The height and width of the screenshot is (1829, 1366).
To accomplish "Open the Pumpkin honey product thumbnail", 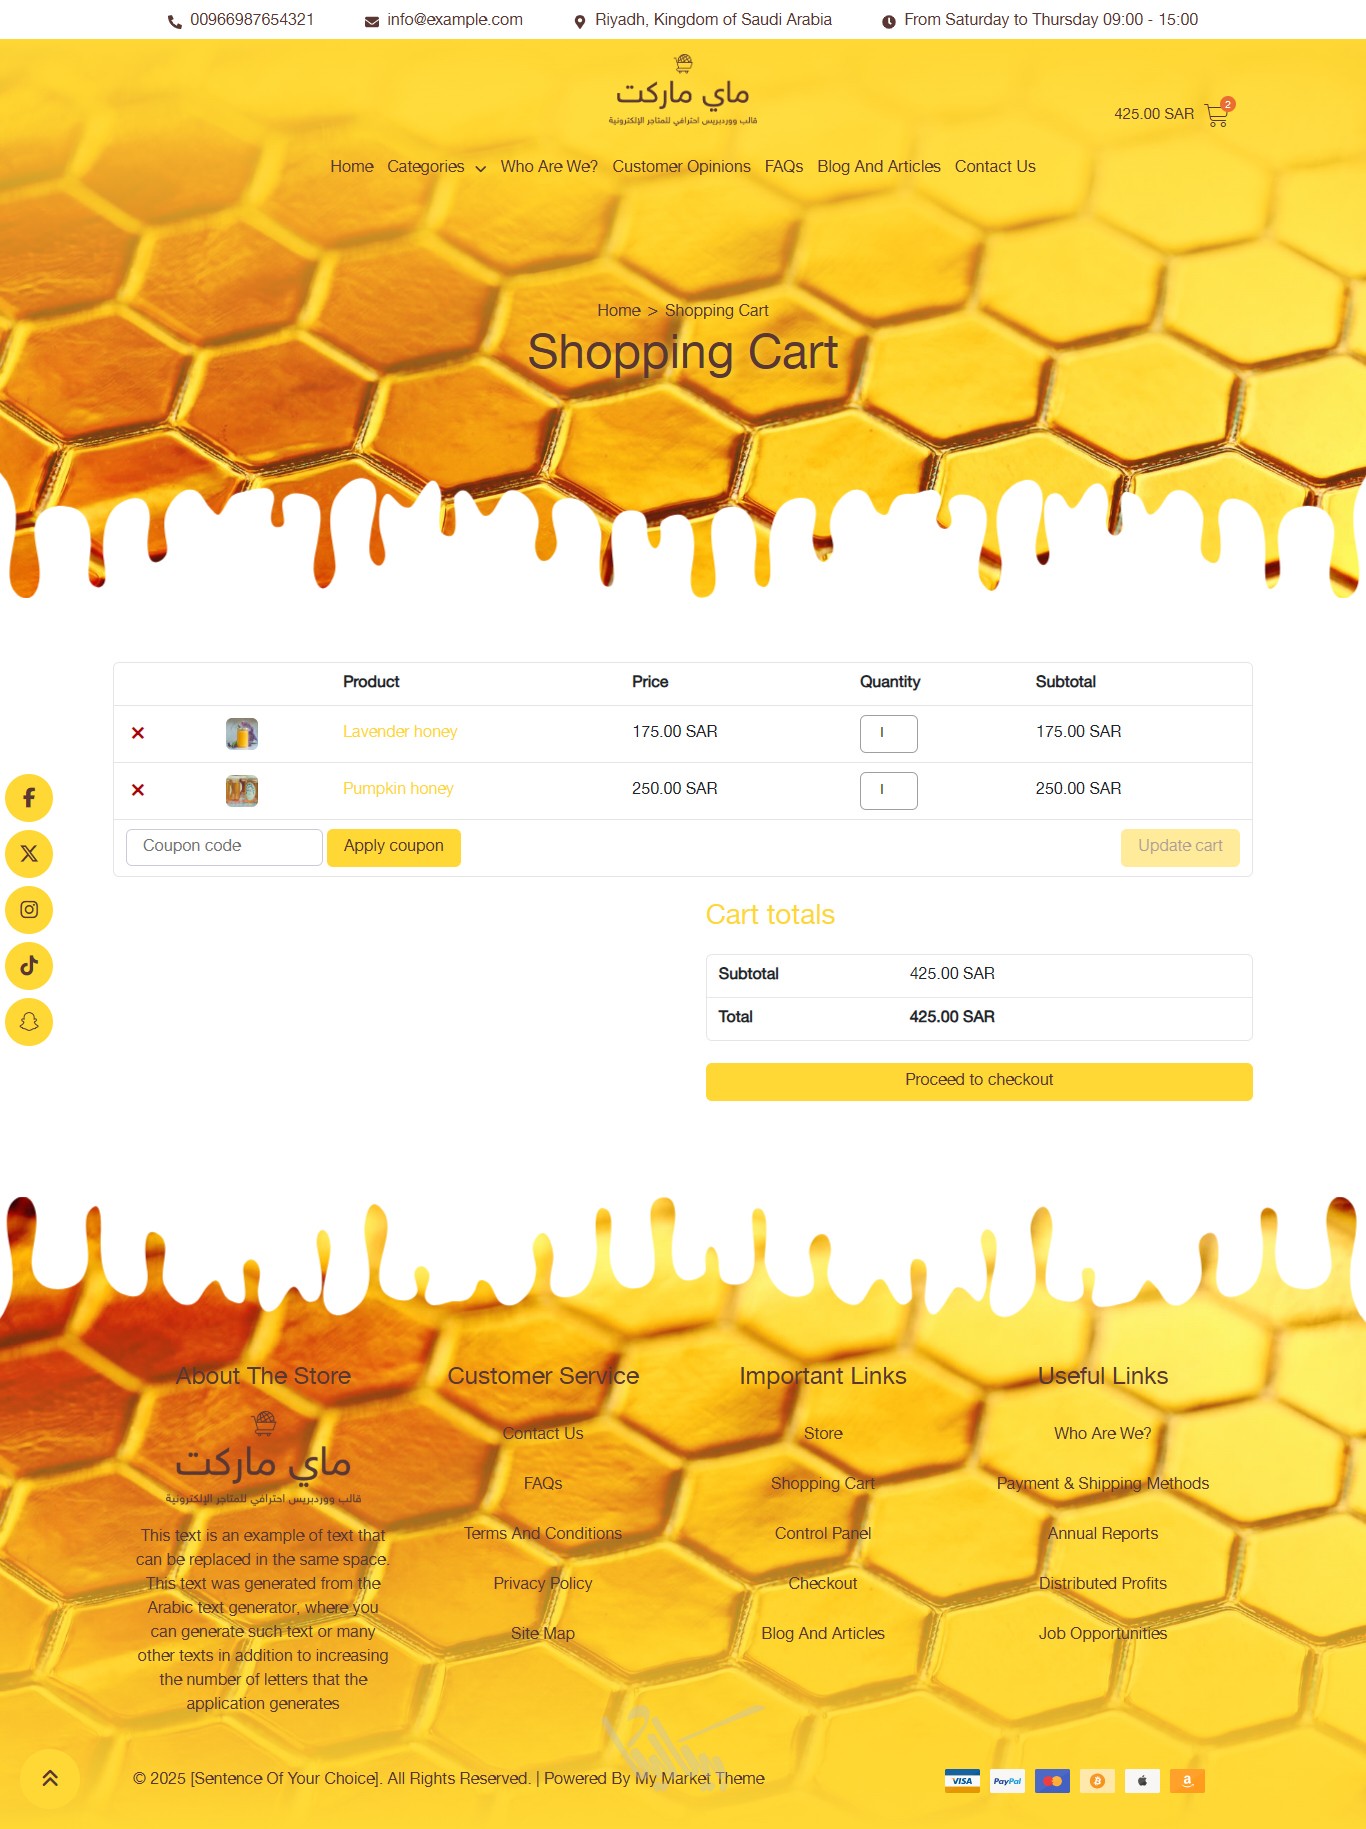I will (242, 791).
